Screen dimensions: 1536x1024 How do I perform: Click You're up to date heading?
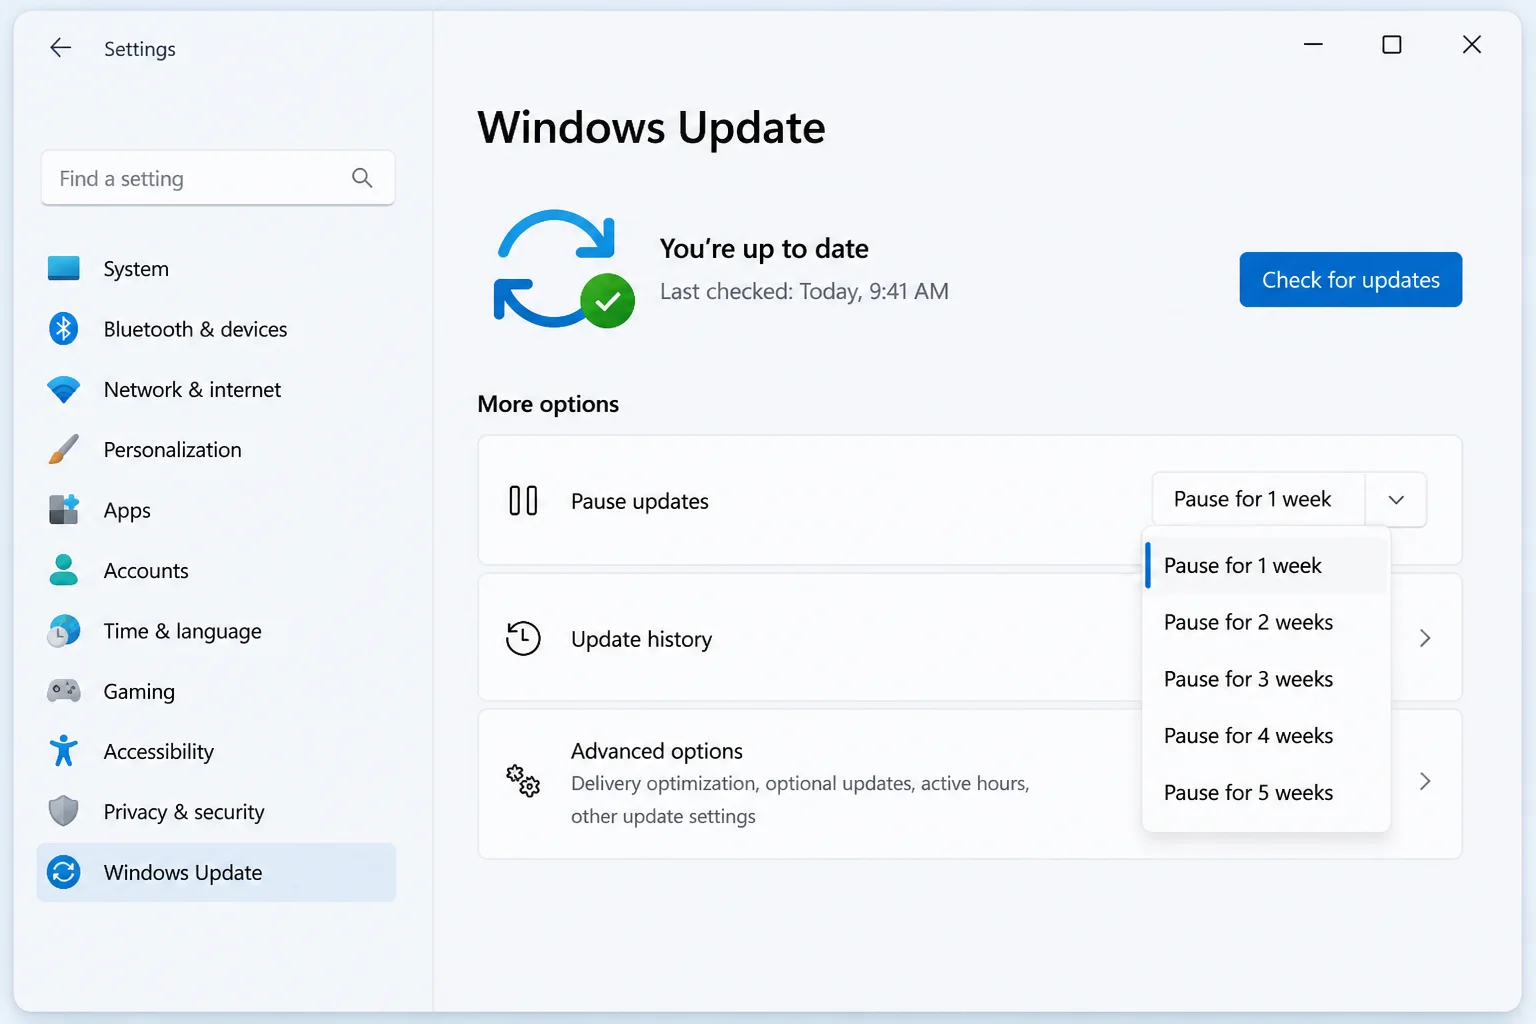764,248
